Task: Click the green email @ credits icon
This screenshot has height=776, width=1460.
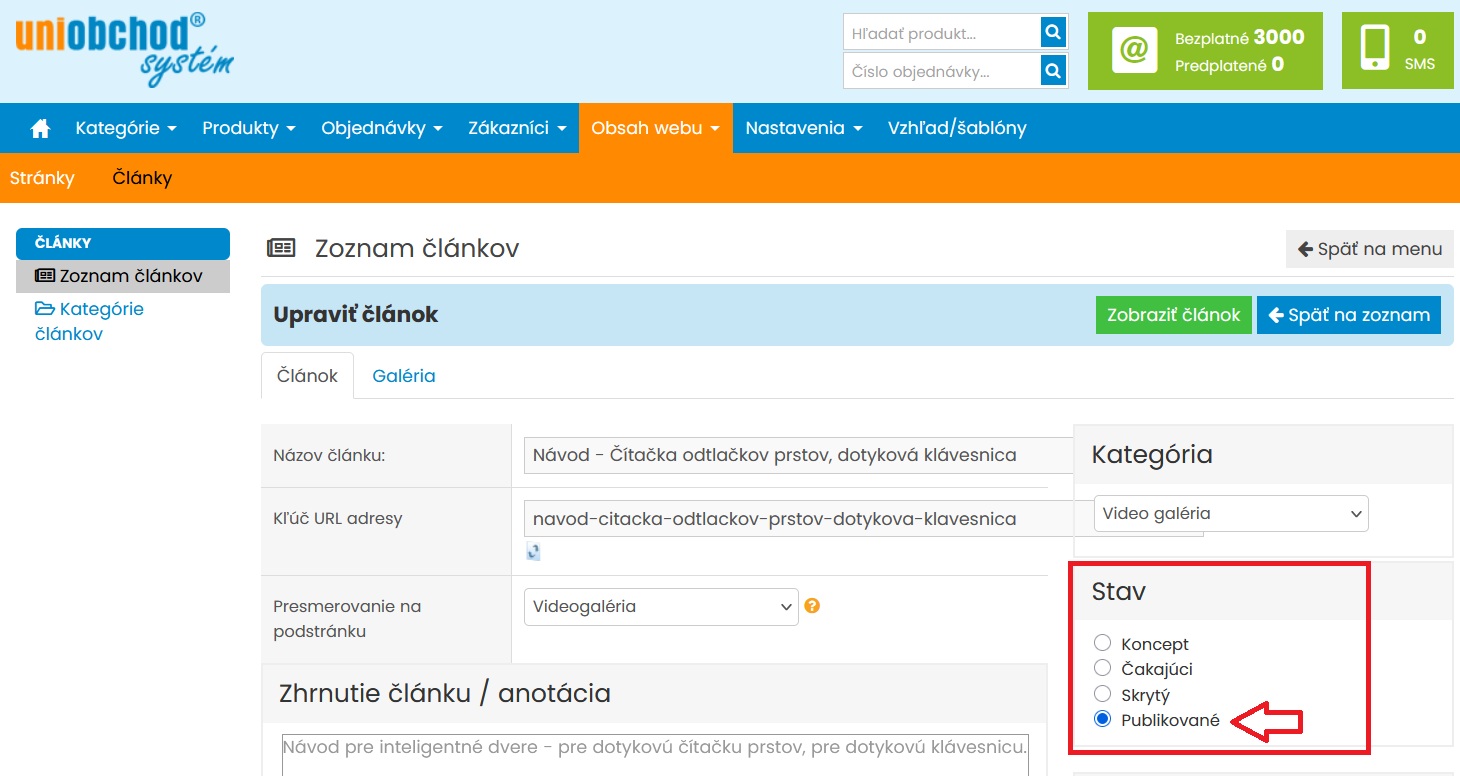Action: tap(1134, 50)
